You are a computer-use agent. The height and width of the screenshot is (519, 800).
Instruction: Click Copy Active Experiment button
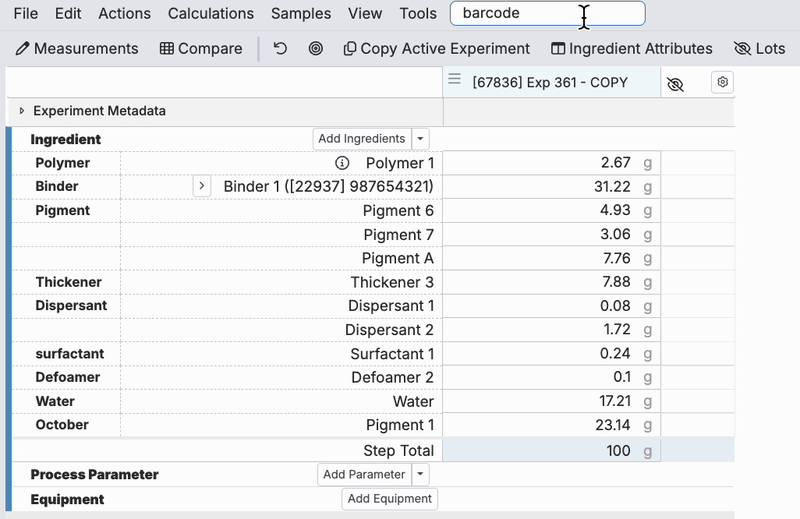coord(437,48)
